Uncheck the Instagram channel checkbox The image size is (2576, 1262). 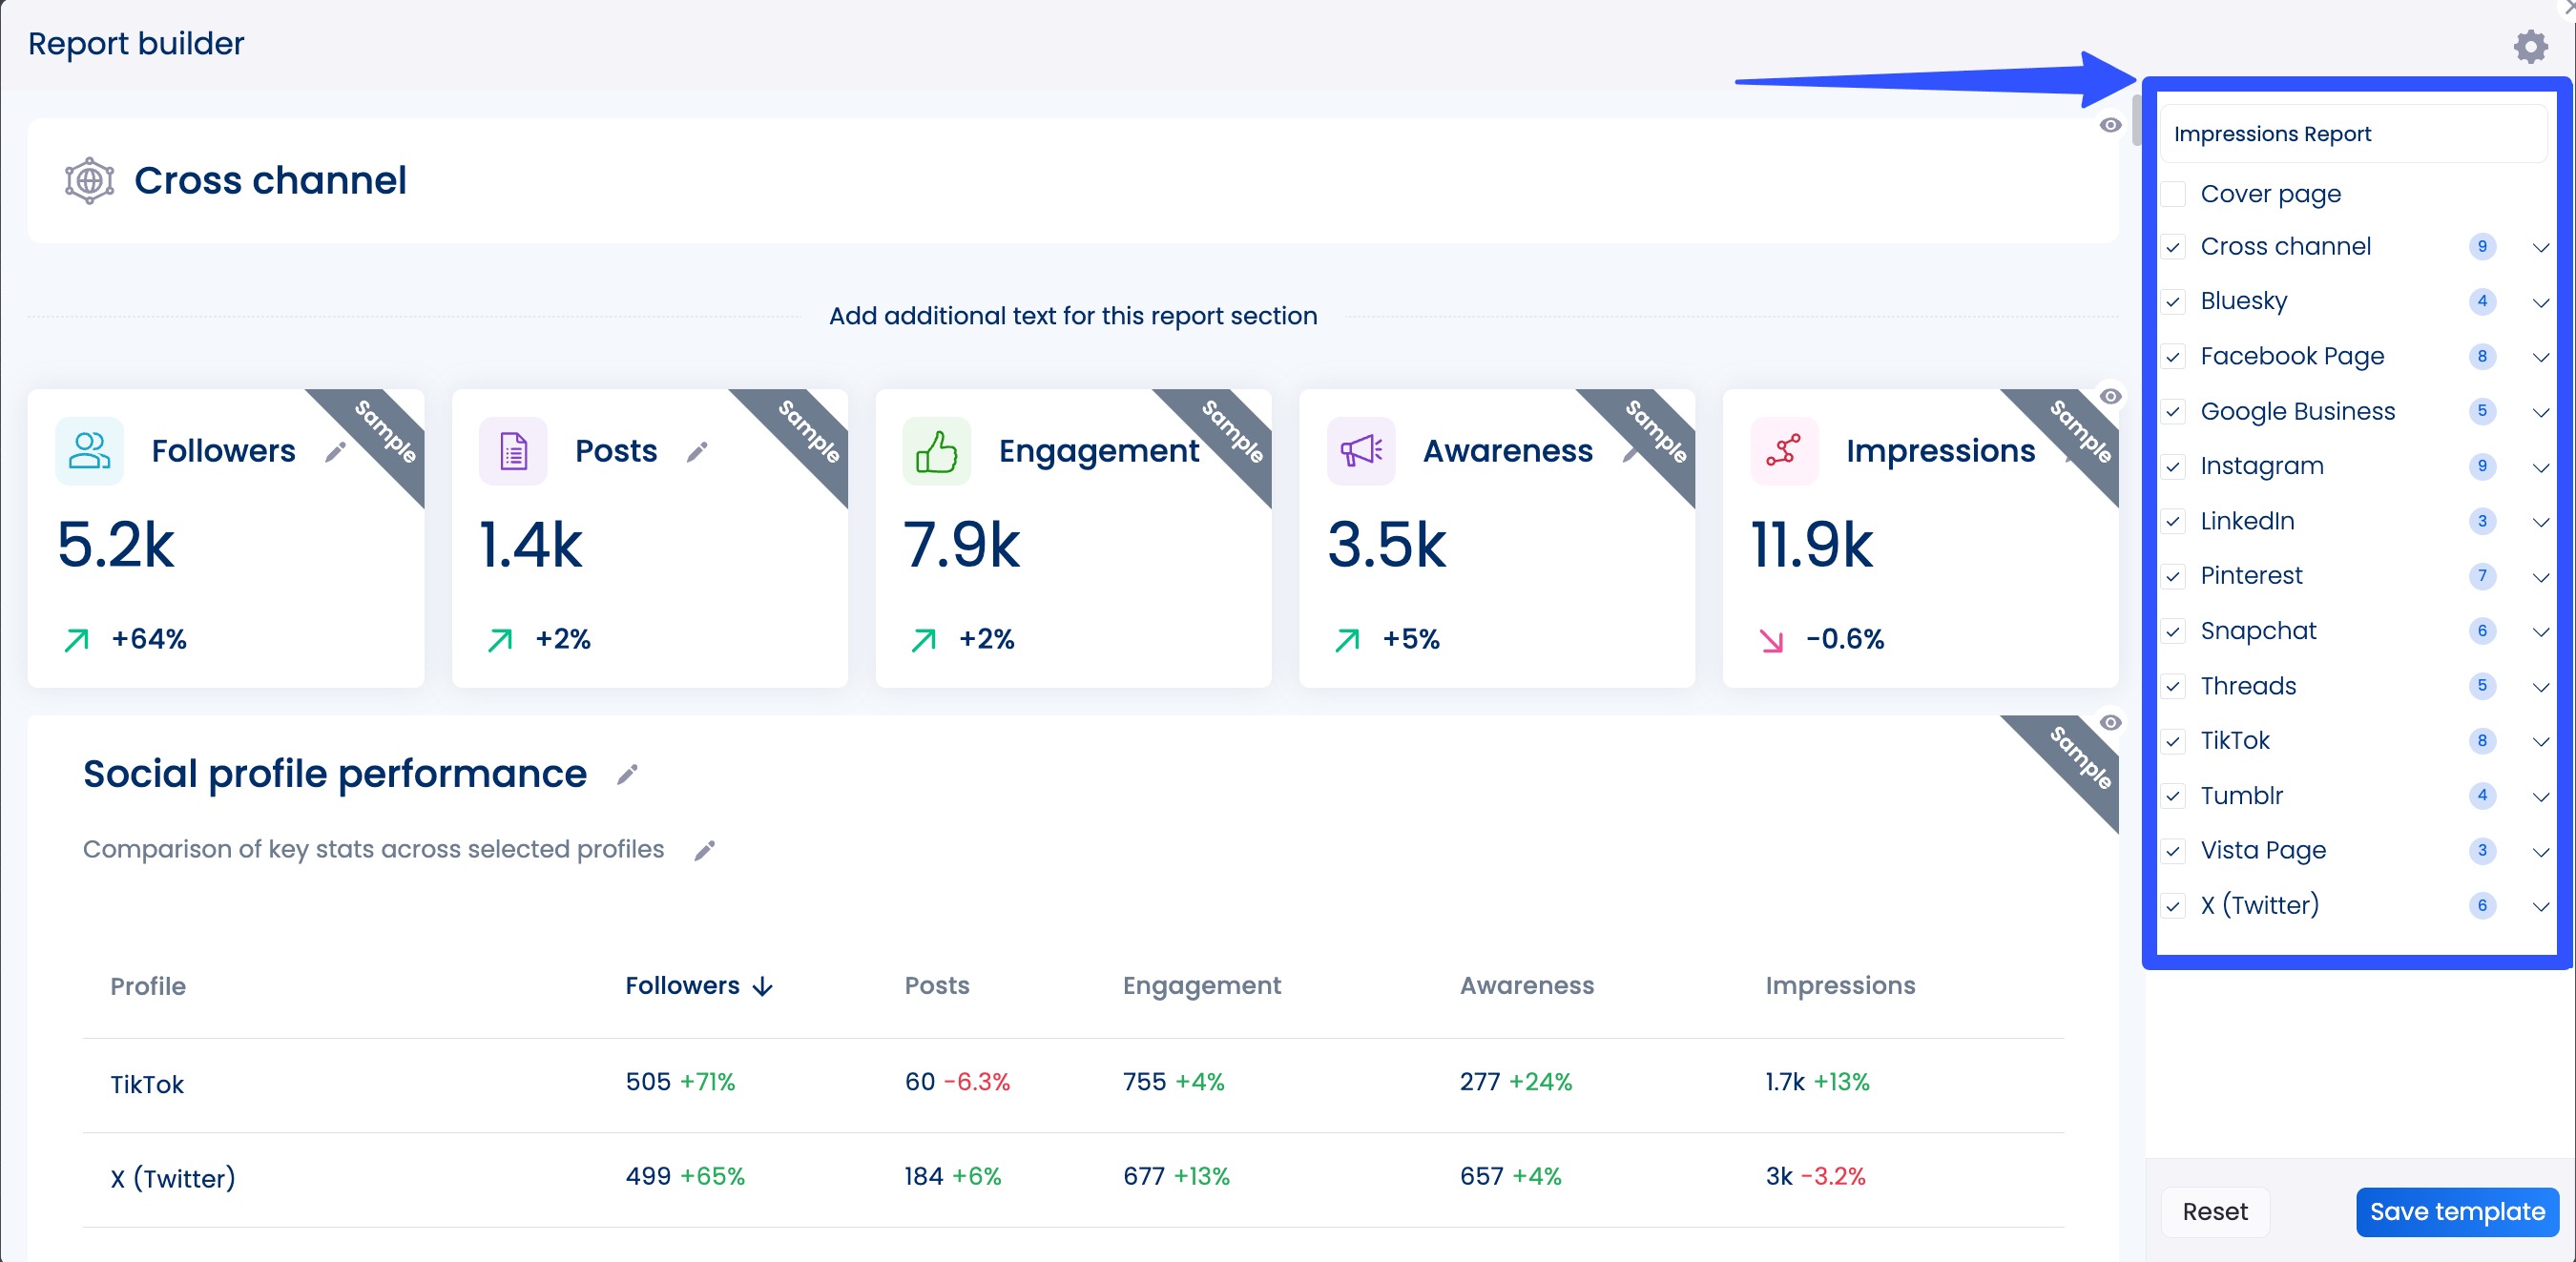coord(2173,466)
